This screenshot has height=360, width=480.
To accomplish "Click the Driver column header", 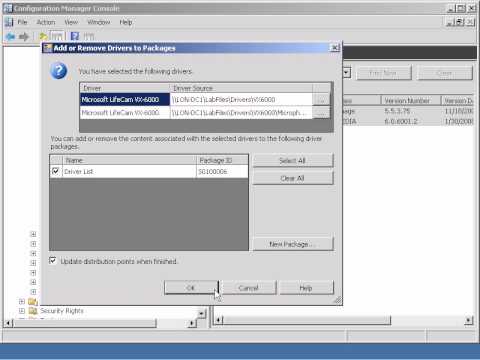I will coord(125,88).
